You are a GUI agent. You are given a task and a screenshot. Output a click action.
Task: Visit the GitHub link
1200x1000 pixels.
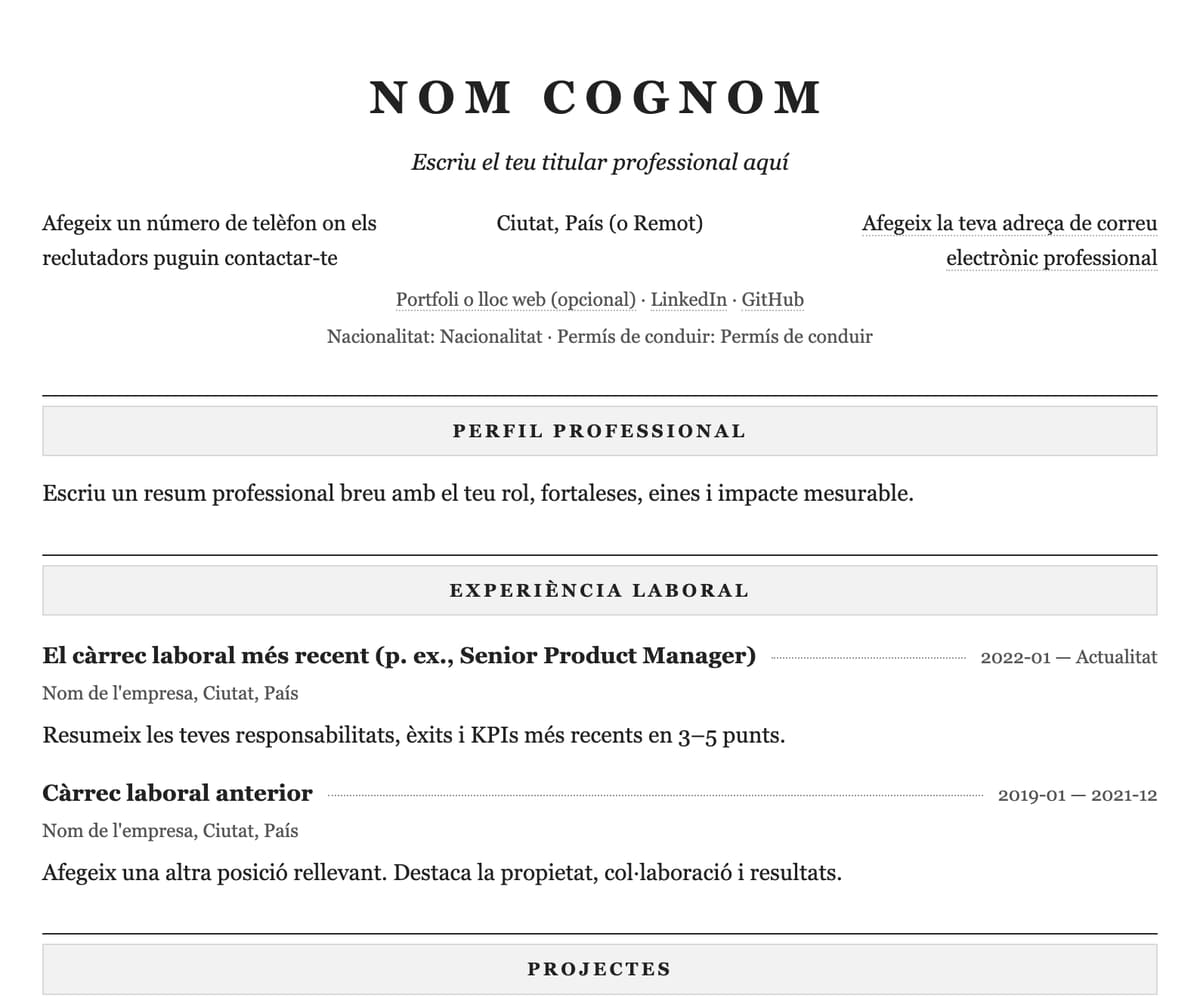click(x=772, y=300)
